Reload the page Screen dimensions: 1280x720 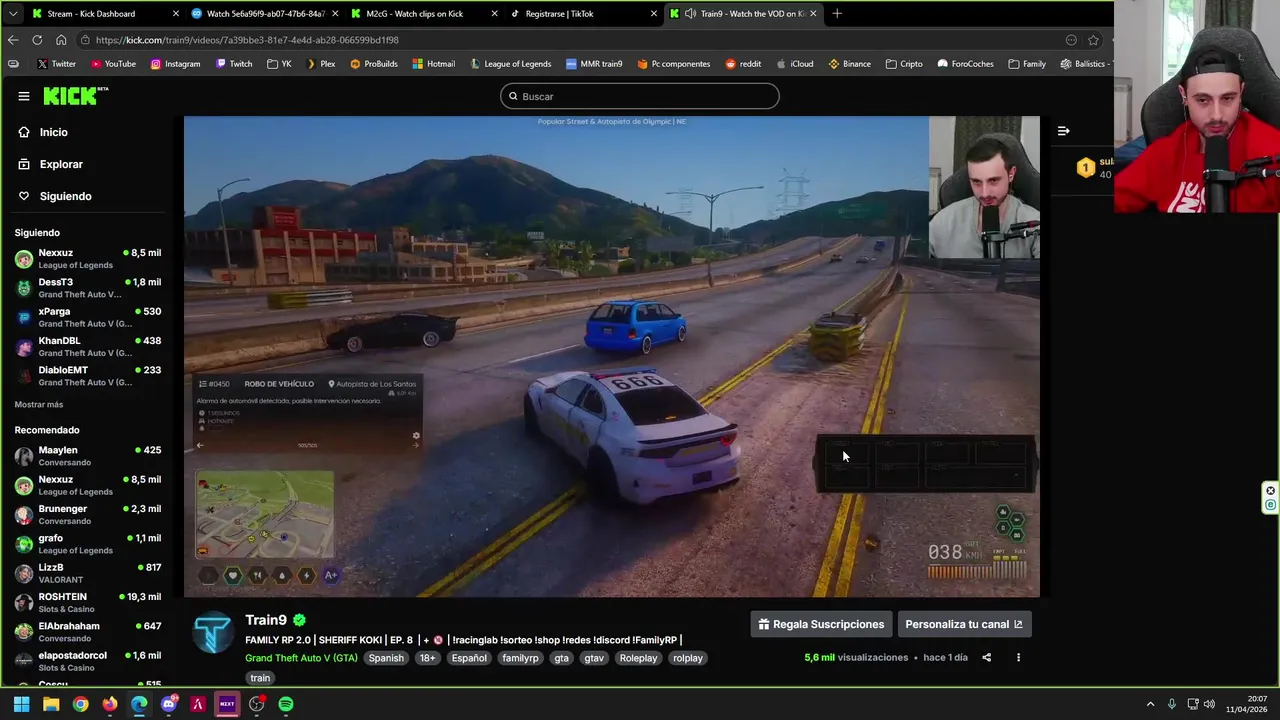[37, 40]
